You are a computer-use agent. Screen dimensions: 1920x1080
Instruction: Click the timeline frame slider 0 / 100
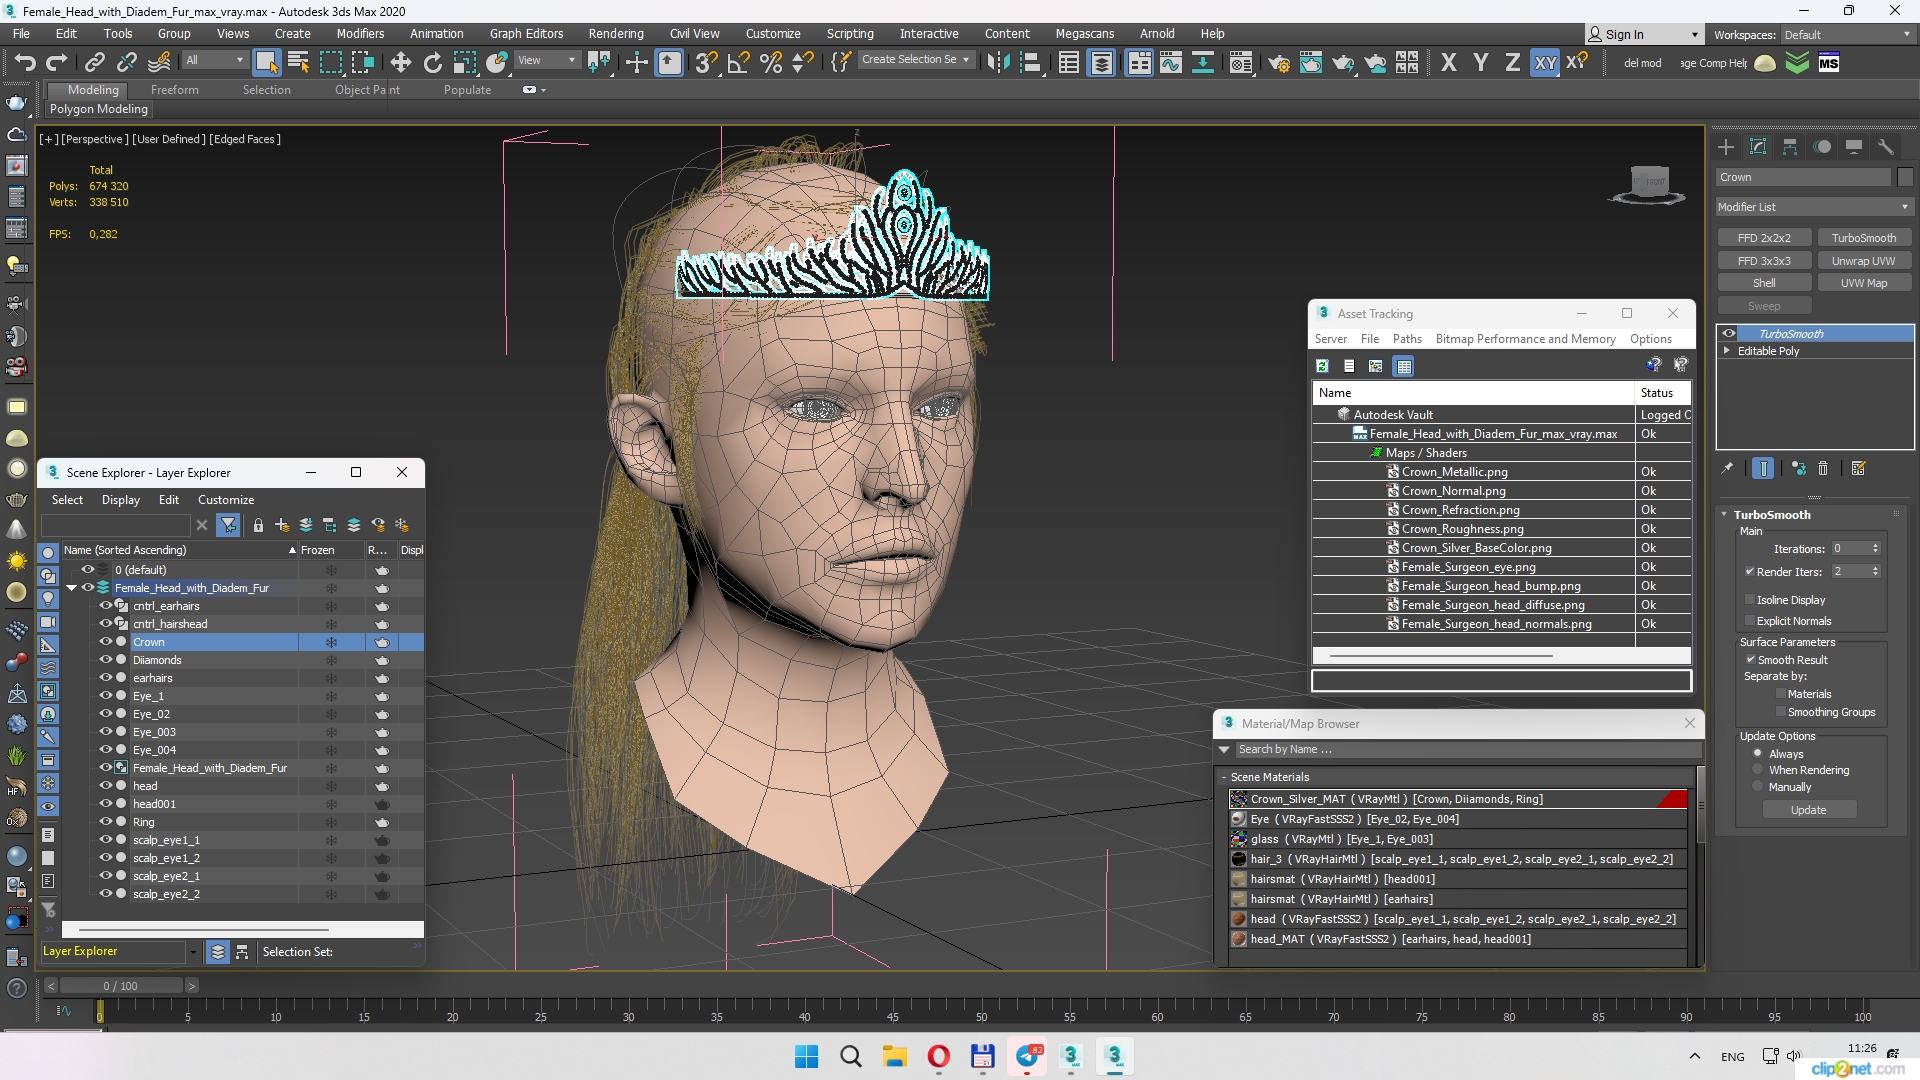tap(120, 986)
